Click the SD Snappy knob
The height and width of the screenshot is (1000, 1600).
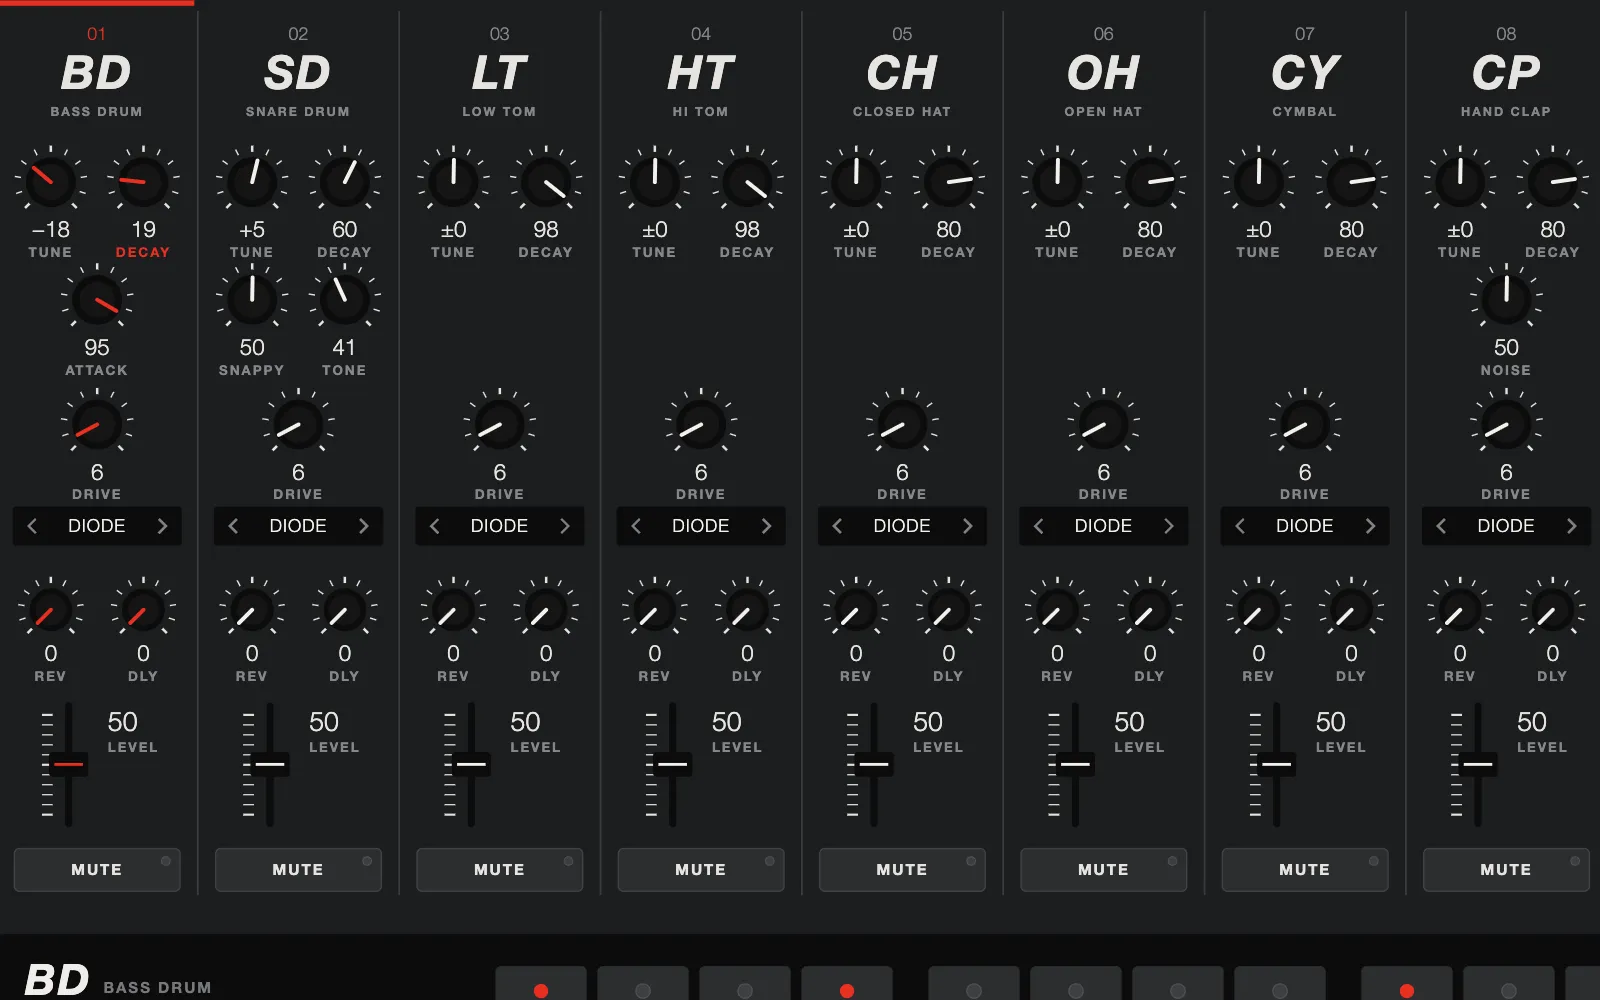pyautogui.click(x=252, y=300)
